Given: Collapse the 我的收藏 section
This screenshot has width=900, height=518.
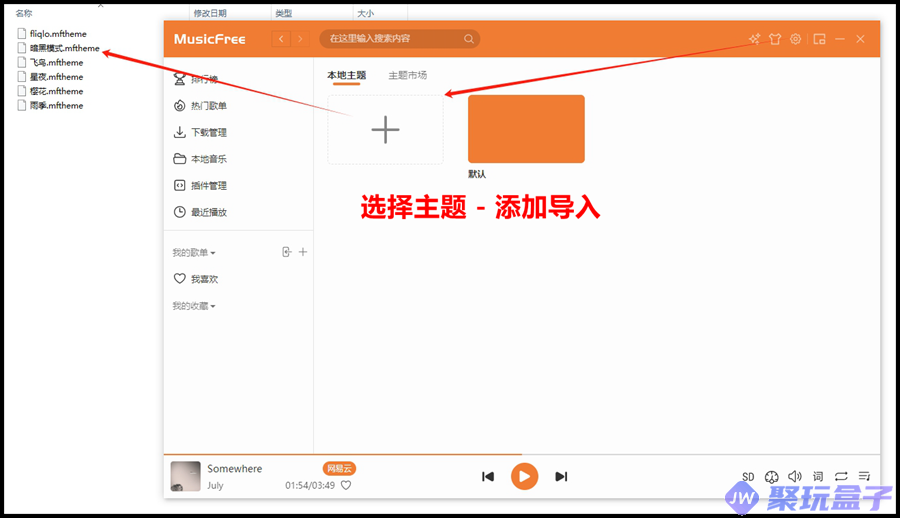Looking at the screenshot, I should (x=194, y=306).
